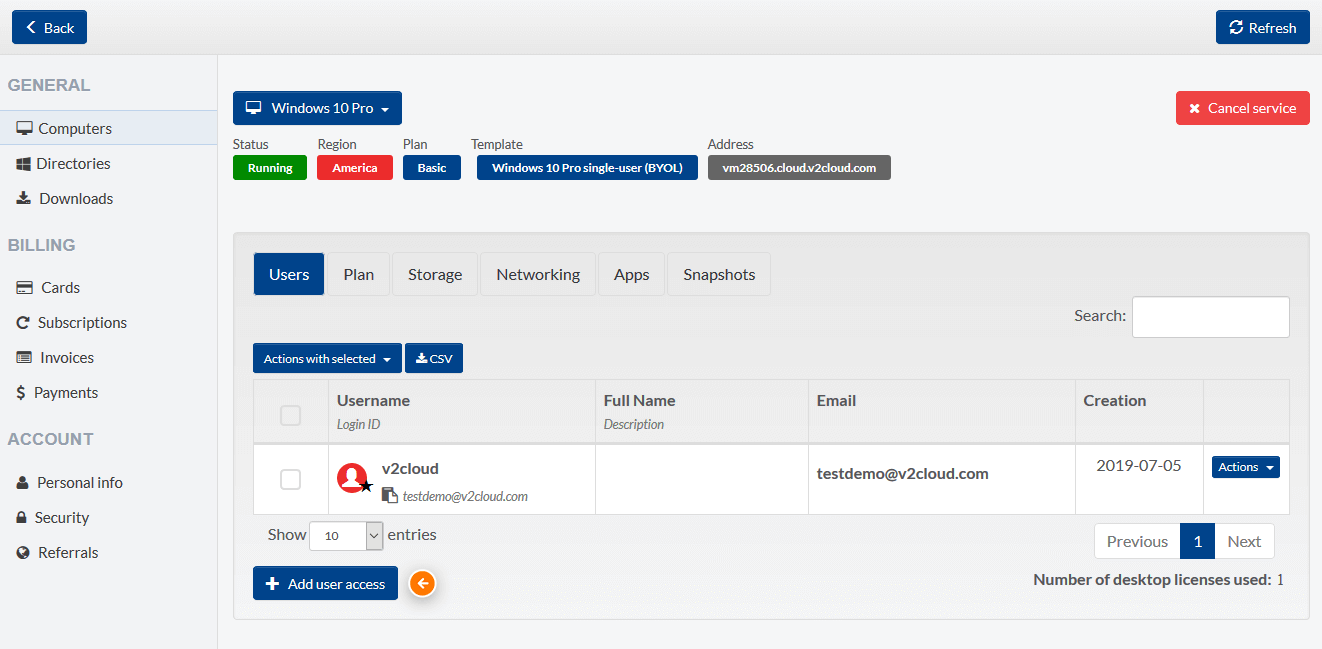This screenshot has height=649, width=1322.
Task: Click the Invoices list icon
Action: point(24,357)
